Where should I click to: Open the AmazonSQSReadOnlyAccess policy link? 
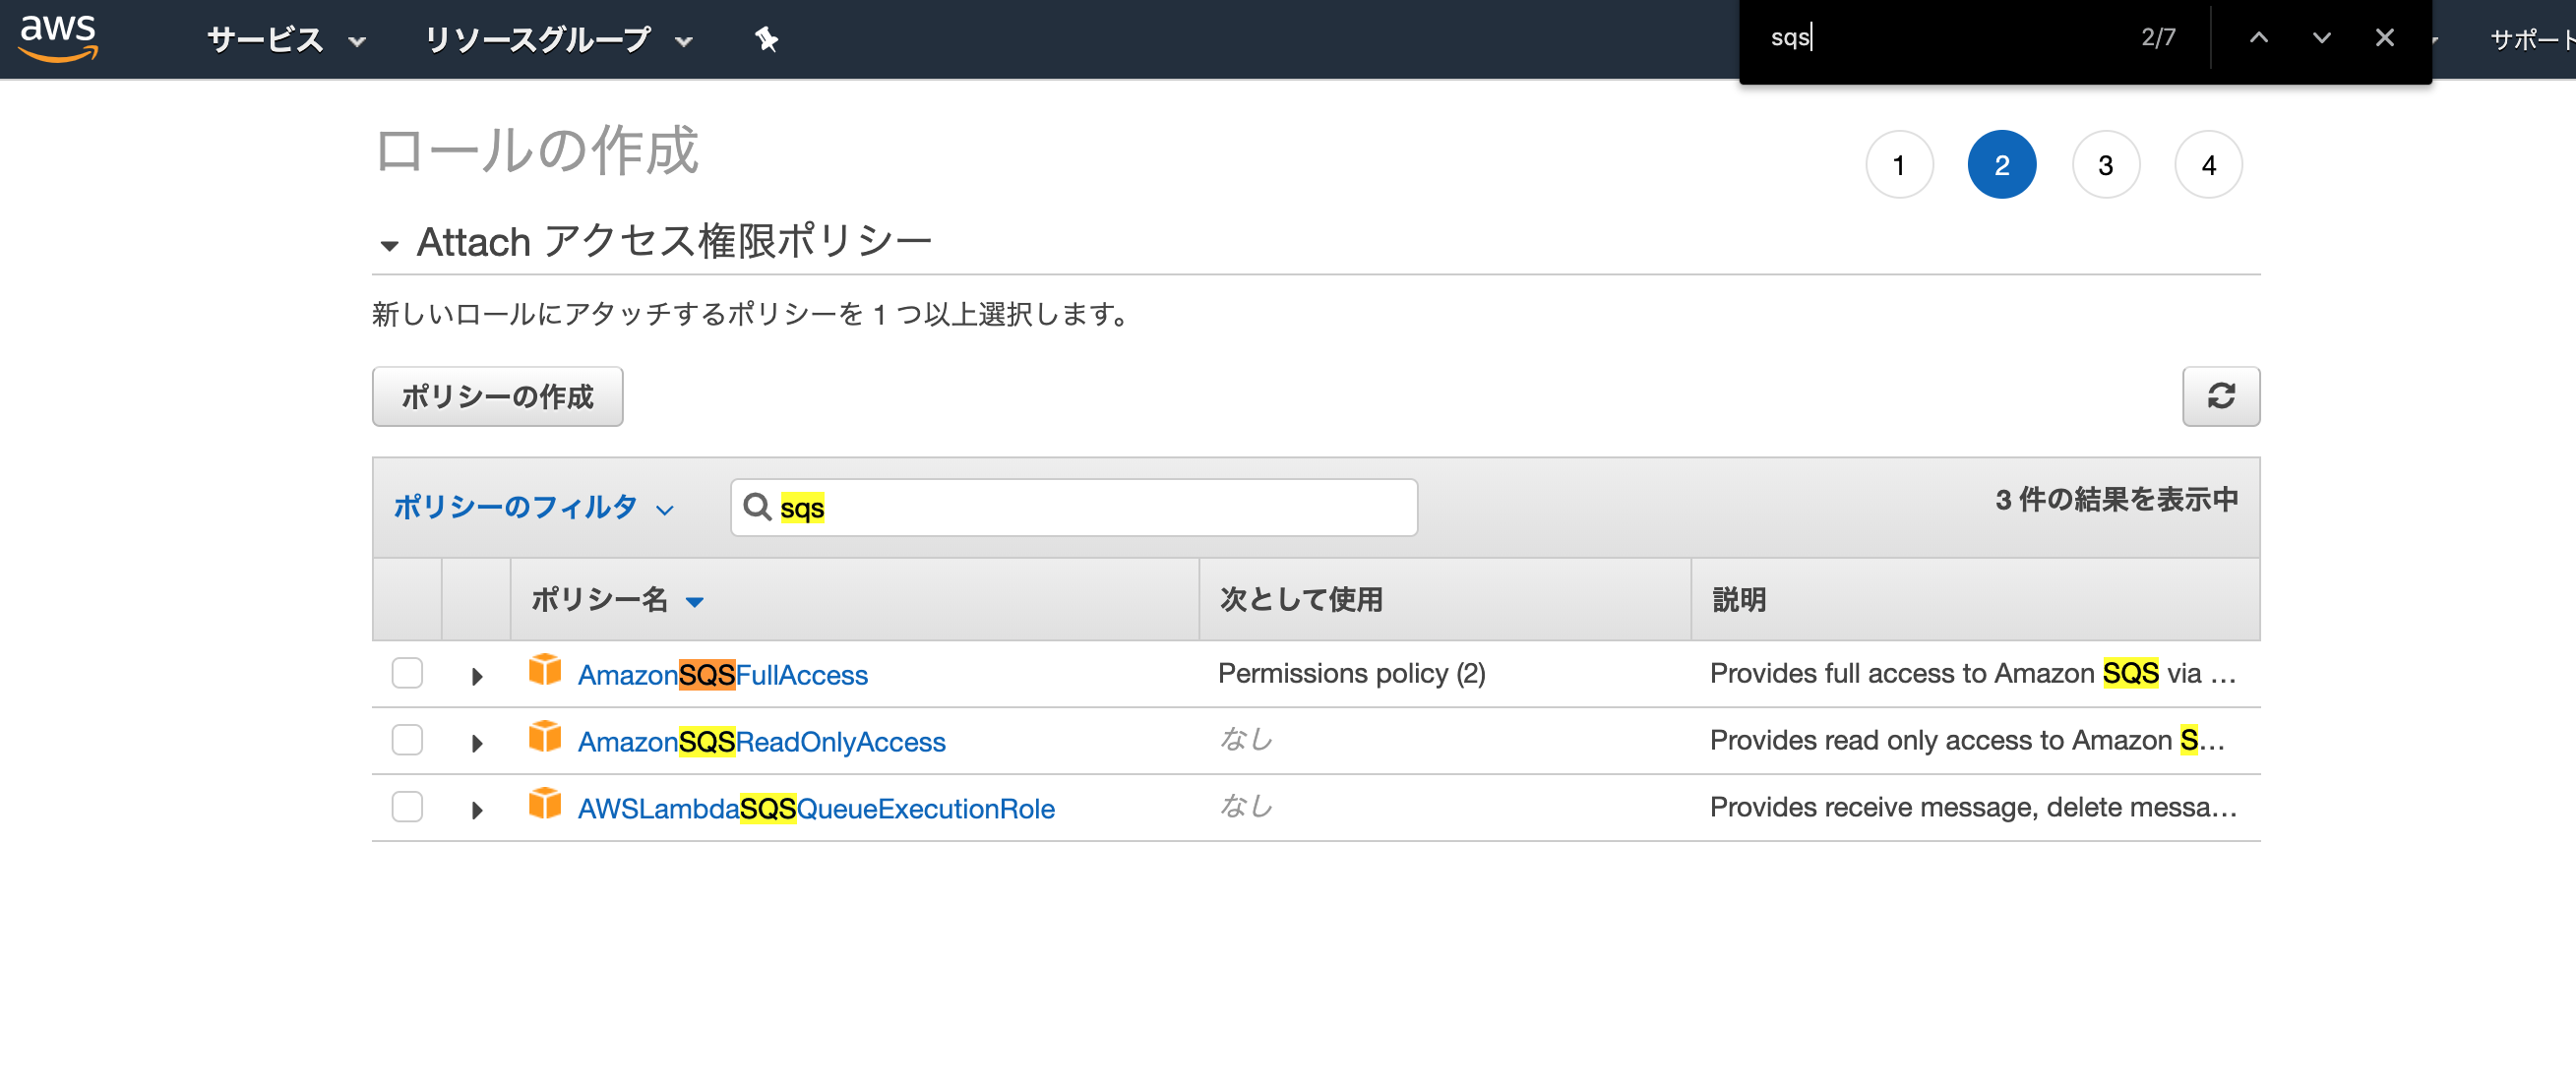761,742
